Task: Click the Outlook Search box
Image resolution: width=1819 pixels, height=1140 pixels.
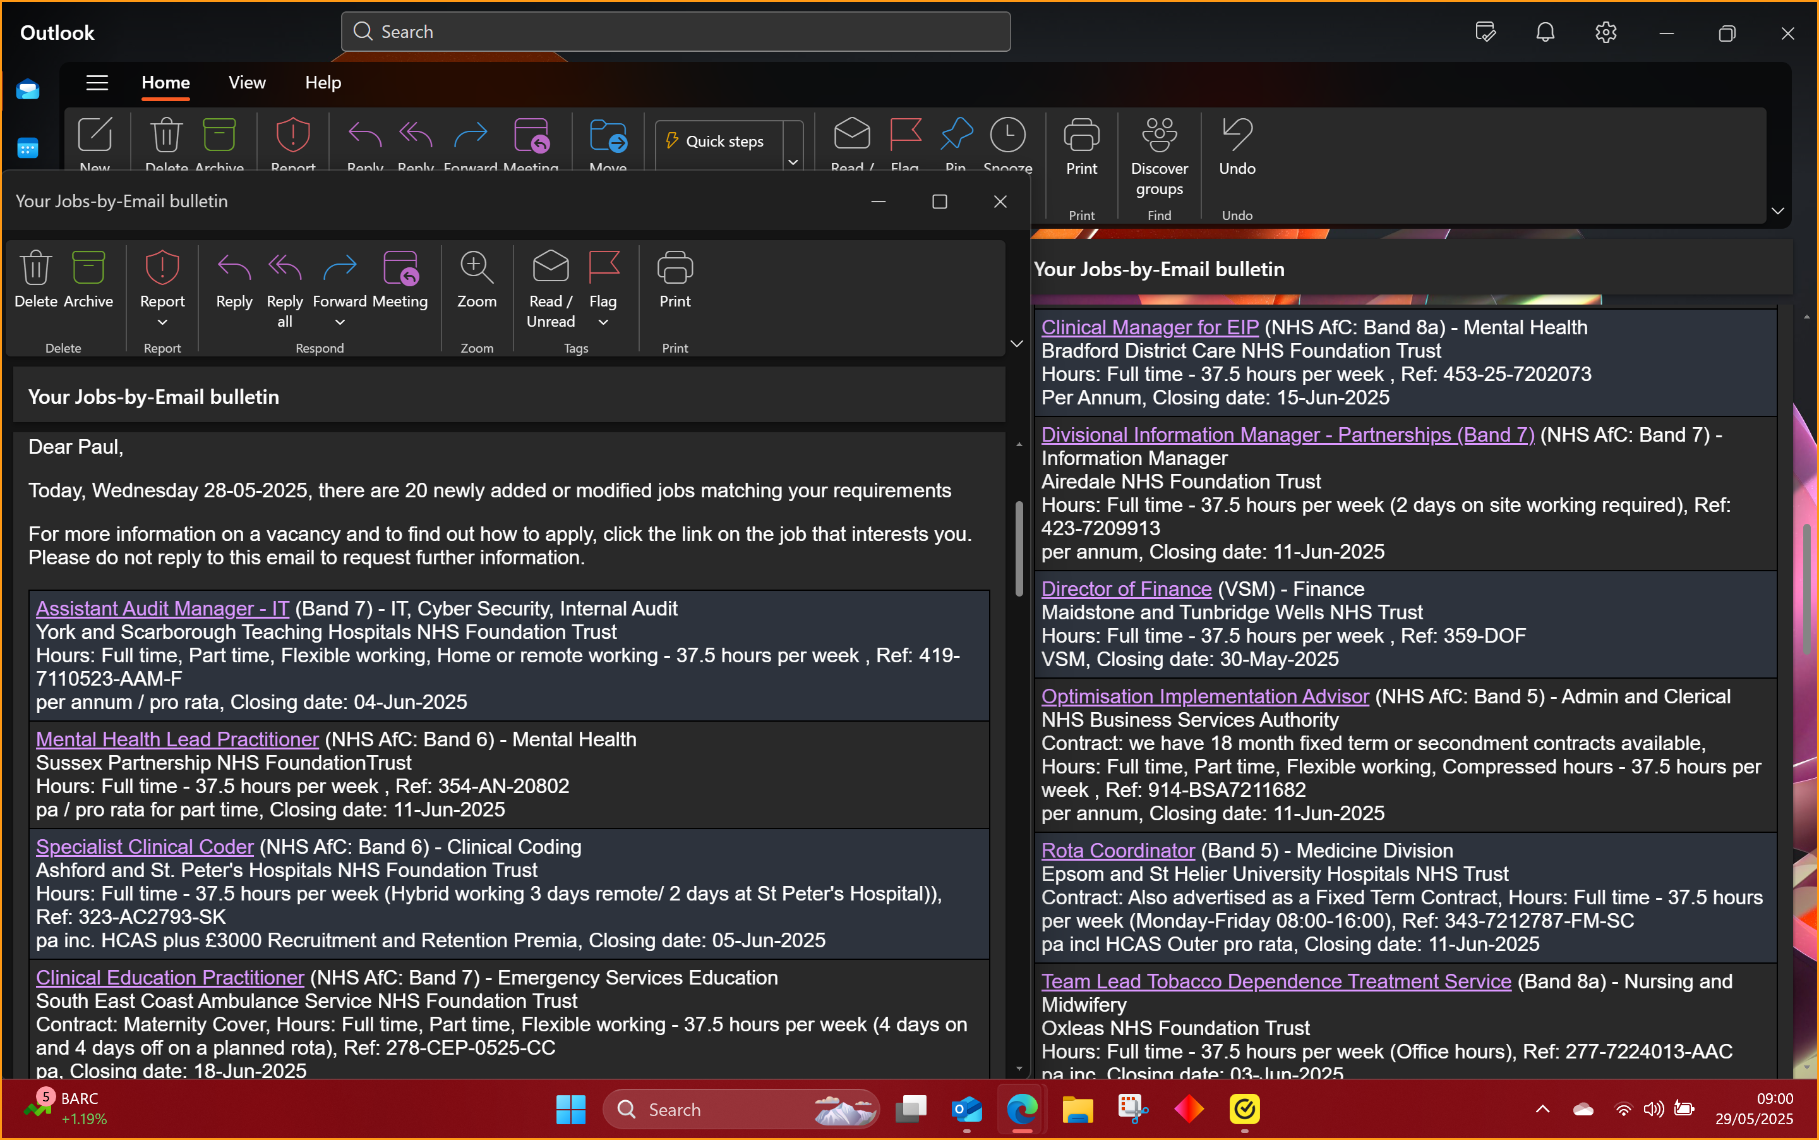Action: pos(676,32)
